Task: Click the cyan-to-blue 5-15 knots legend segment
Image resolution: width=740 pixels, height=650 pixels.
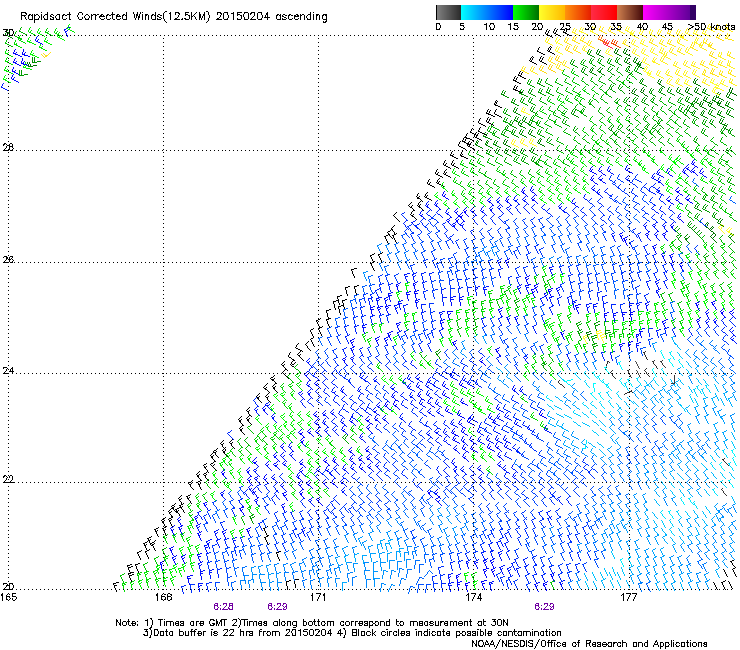Action: tap(487, 12)
